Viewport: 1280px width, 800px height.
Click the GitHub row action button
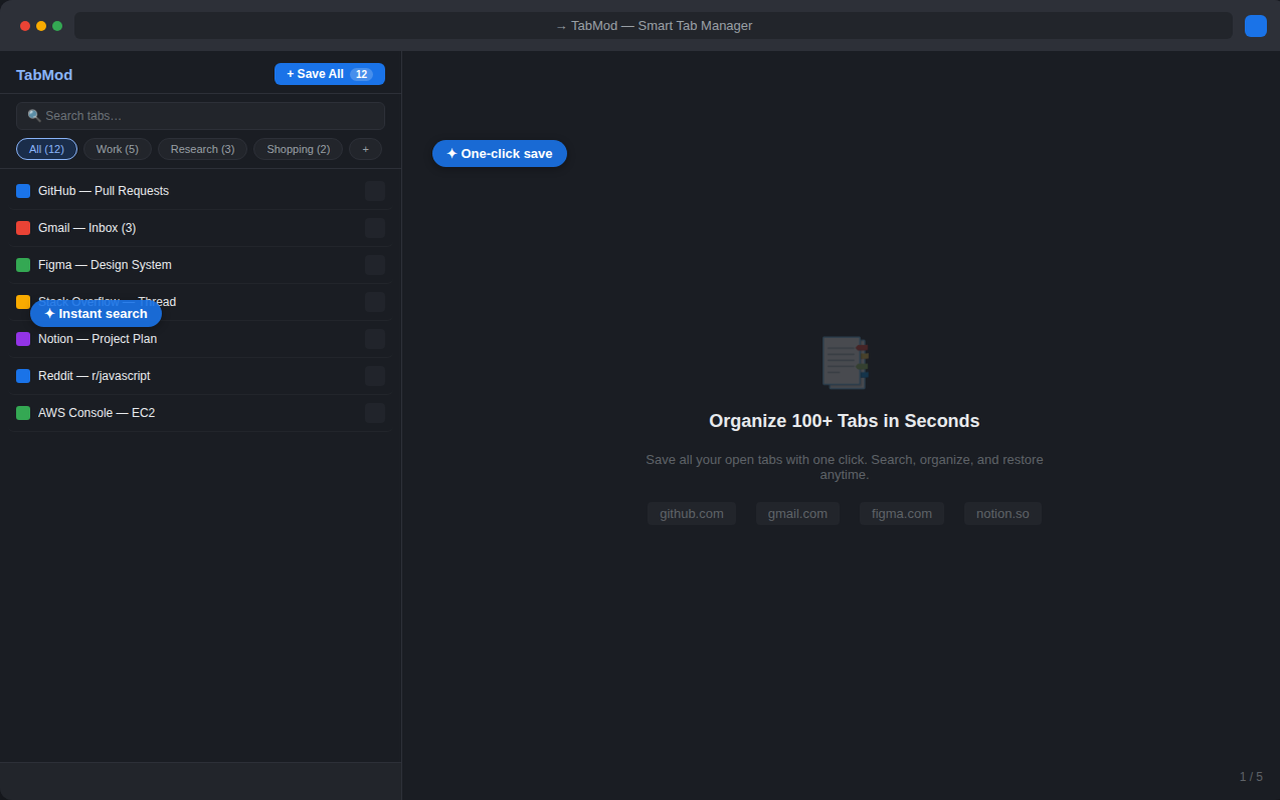[x=375, y=191]
